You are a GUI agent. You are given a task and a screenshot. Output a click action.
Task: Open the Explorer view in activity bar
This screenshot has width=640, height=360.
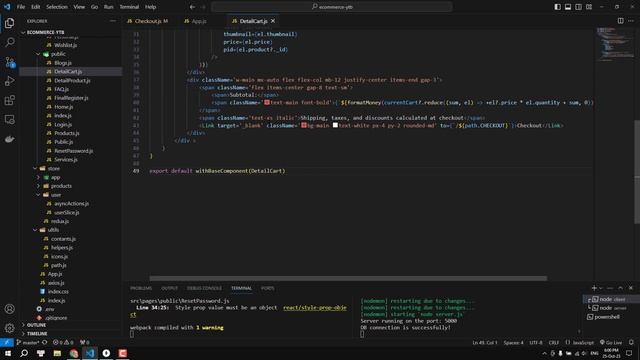(10, 23)
